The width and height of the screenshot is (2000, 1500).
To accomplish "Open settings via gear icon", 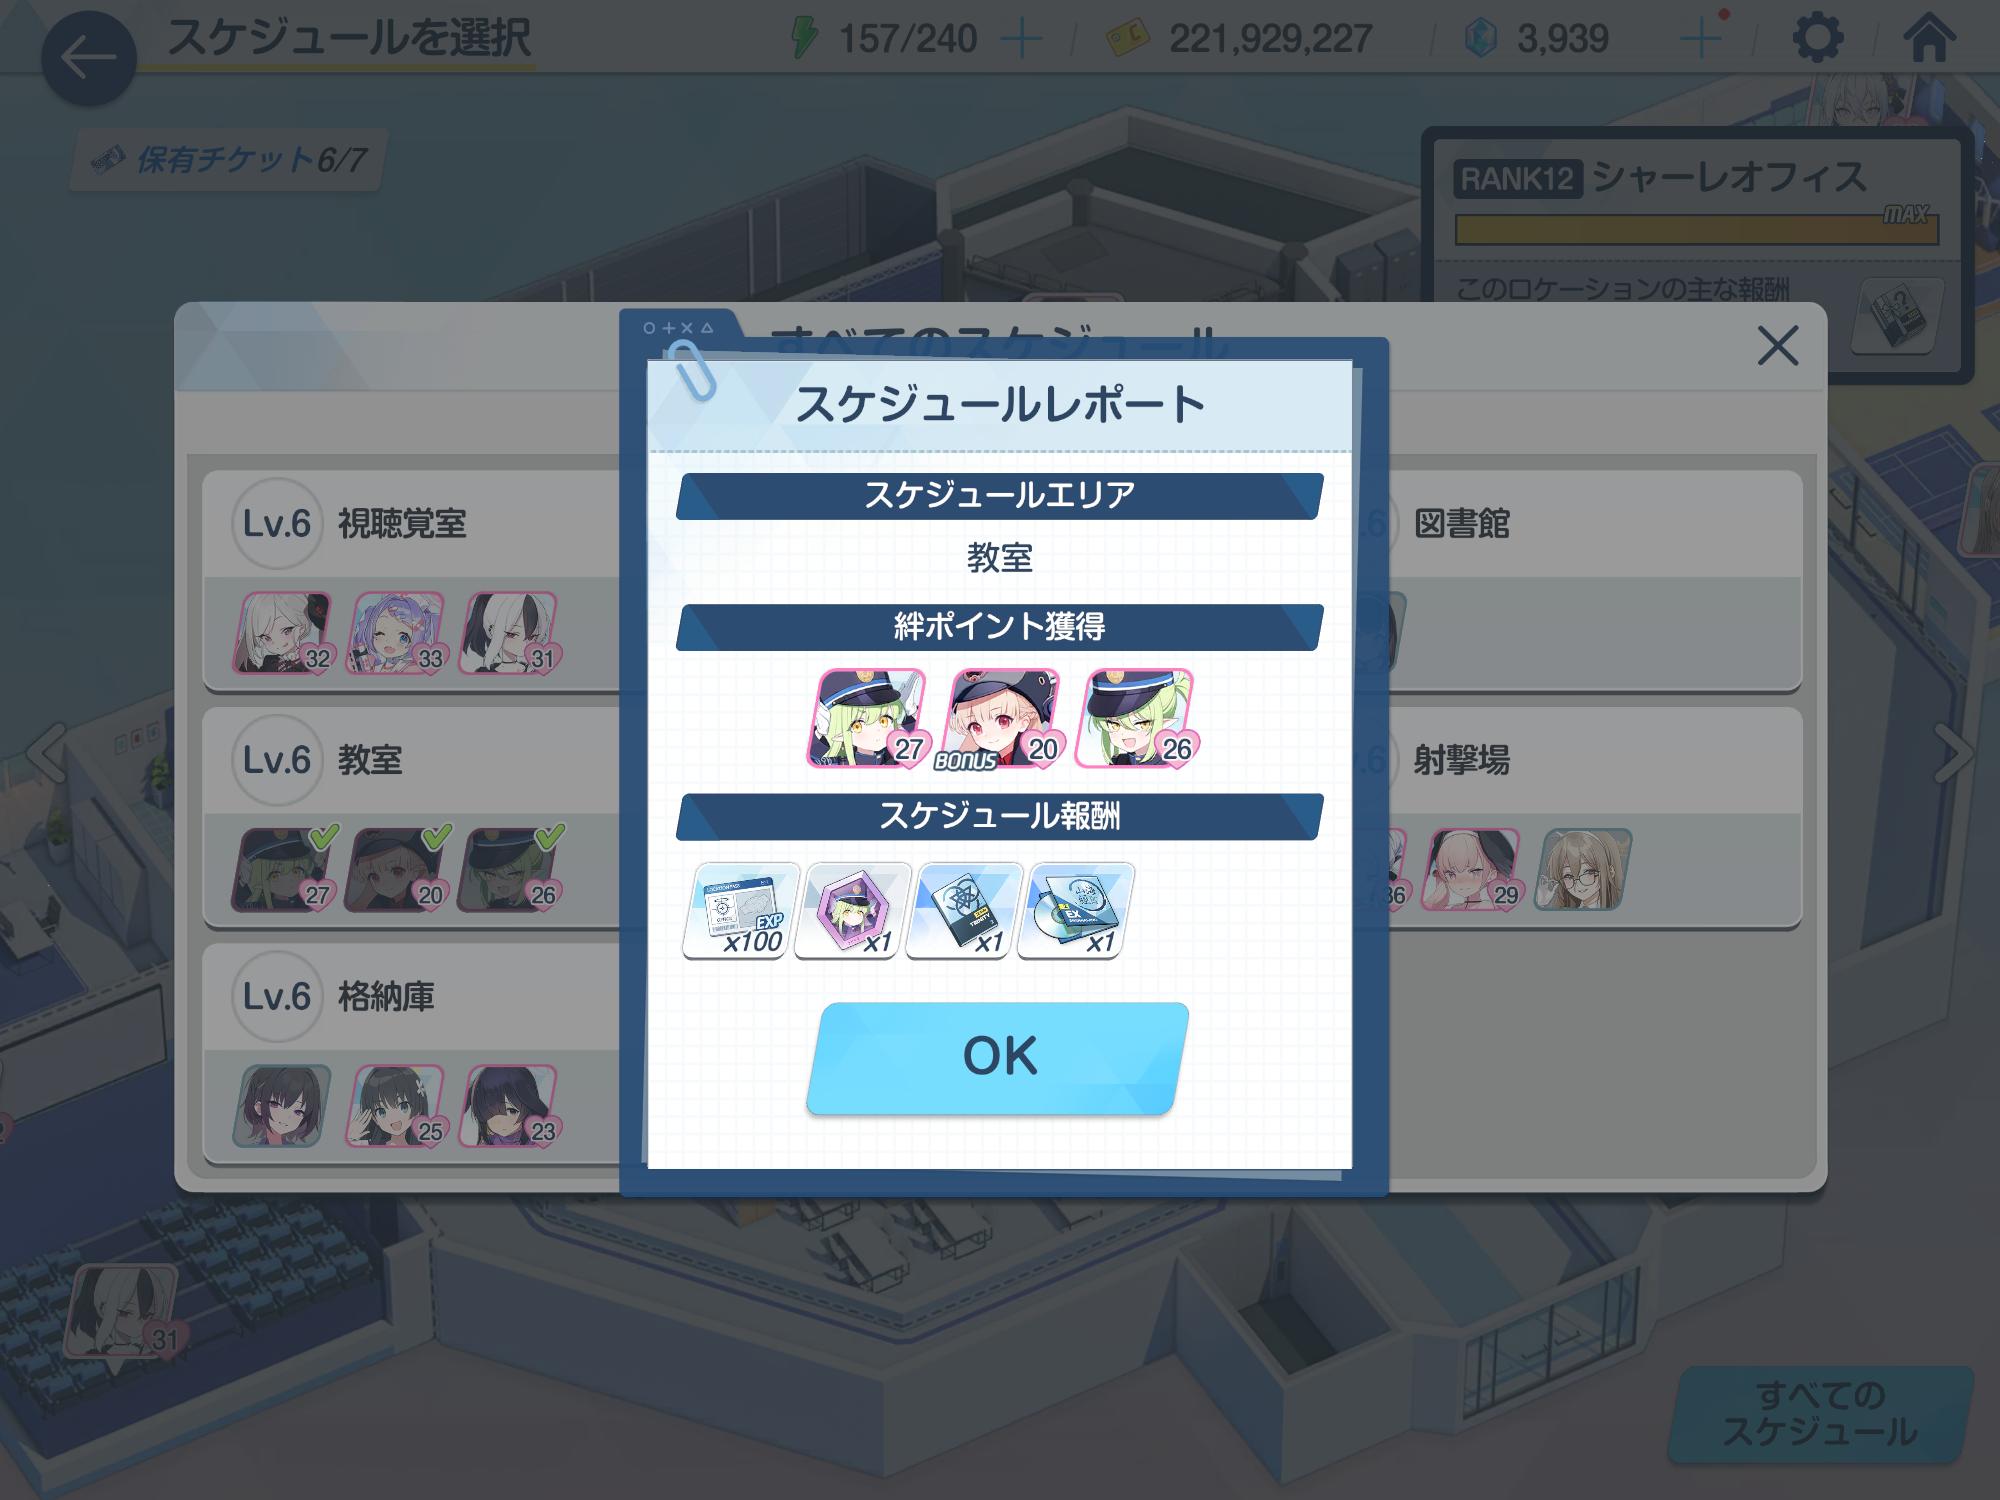I will [x=1817, y=39].
